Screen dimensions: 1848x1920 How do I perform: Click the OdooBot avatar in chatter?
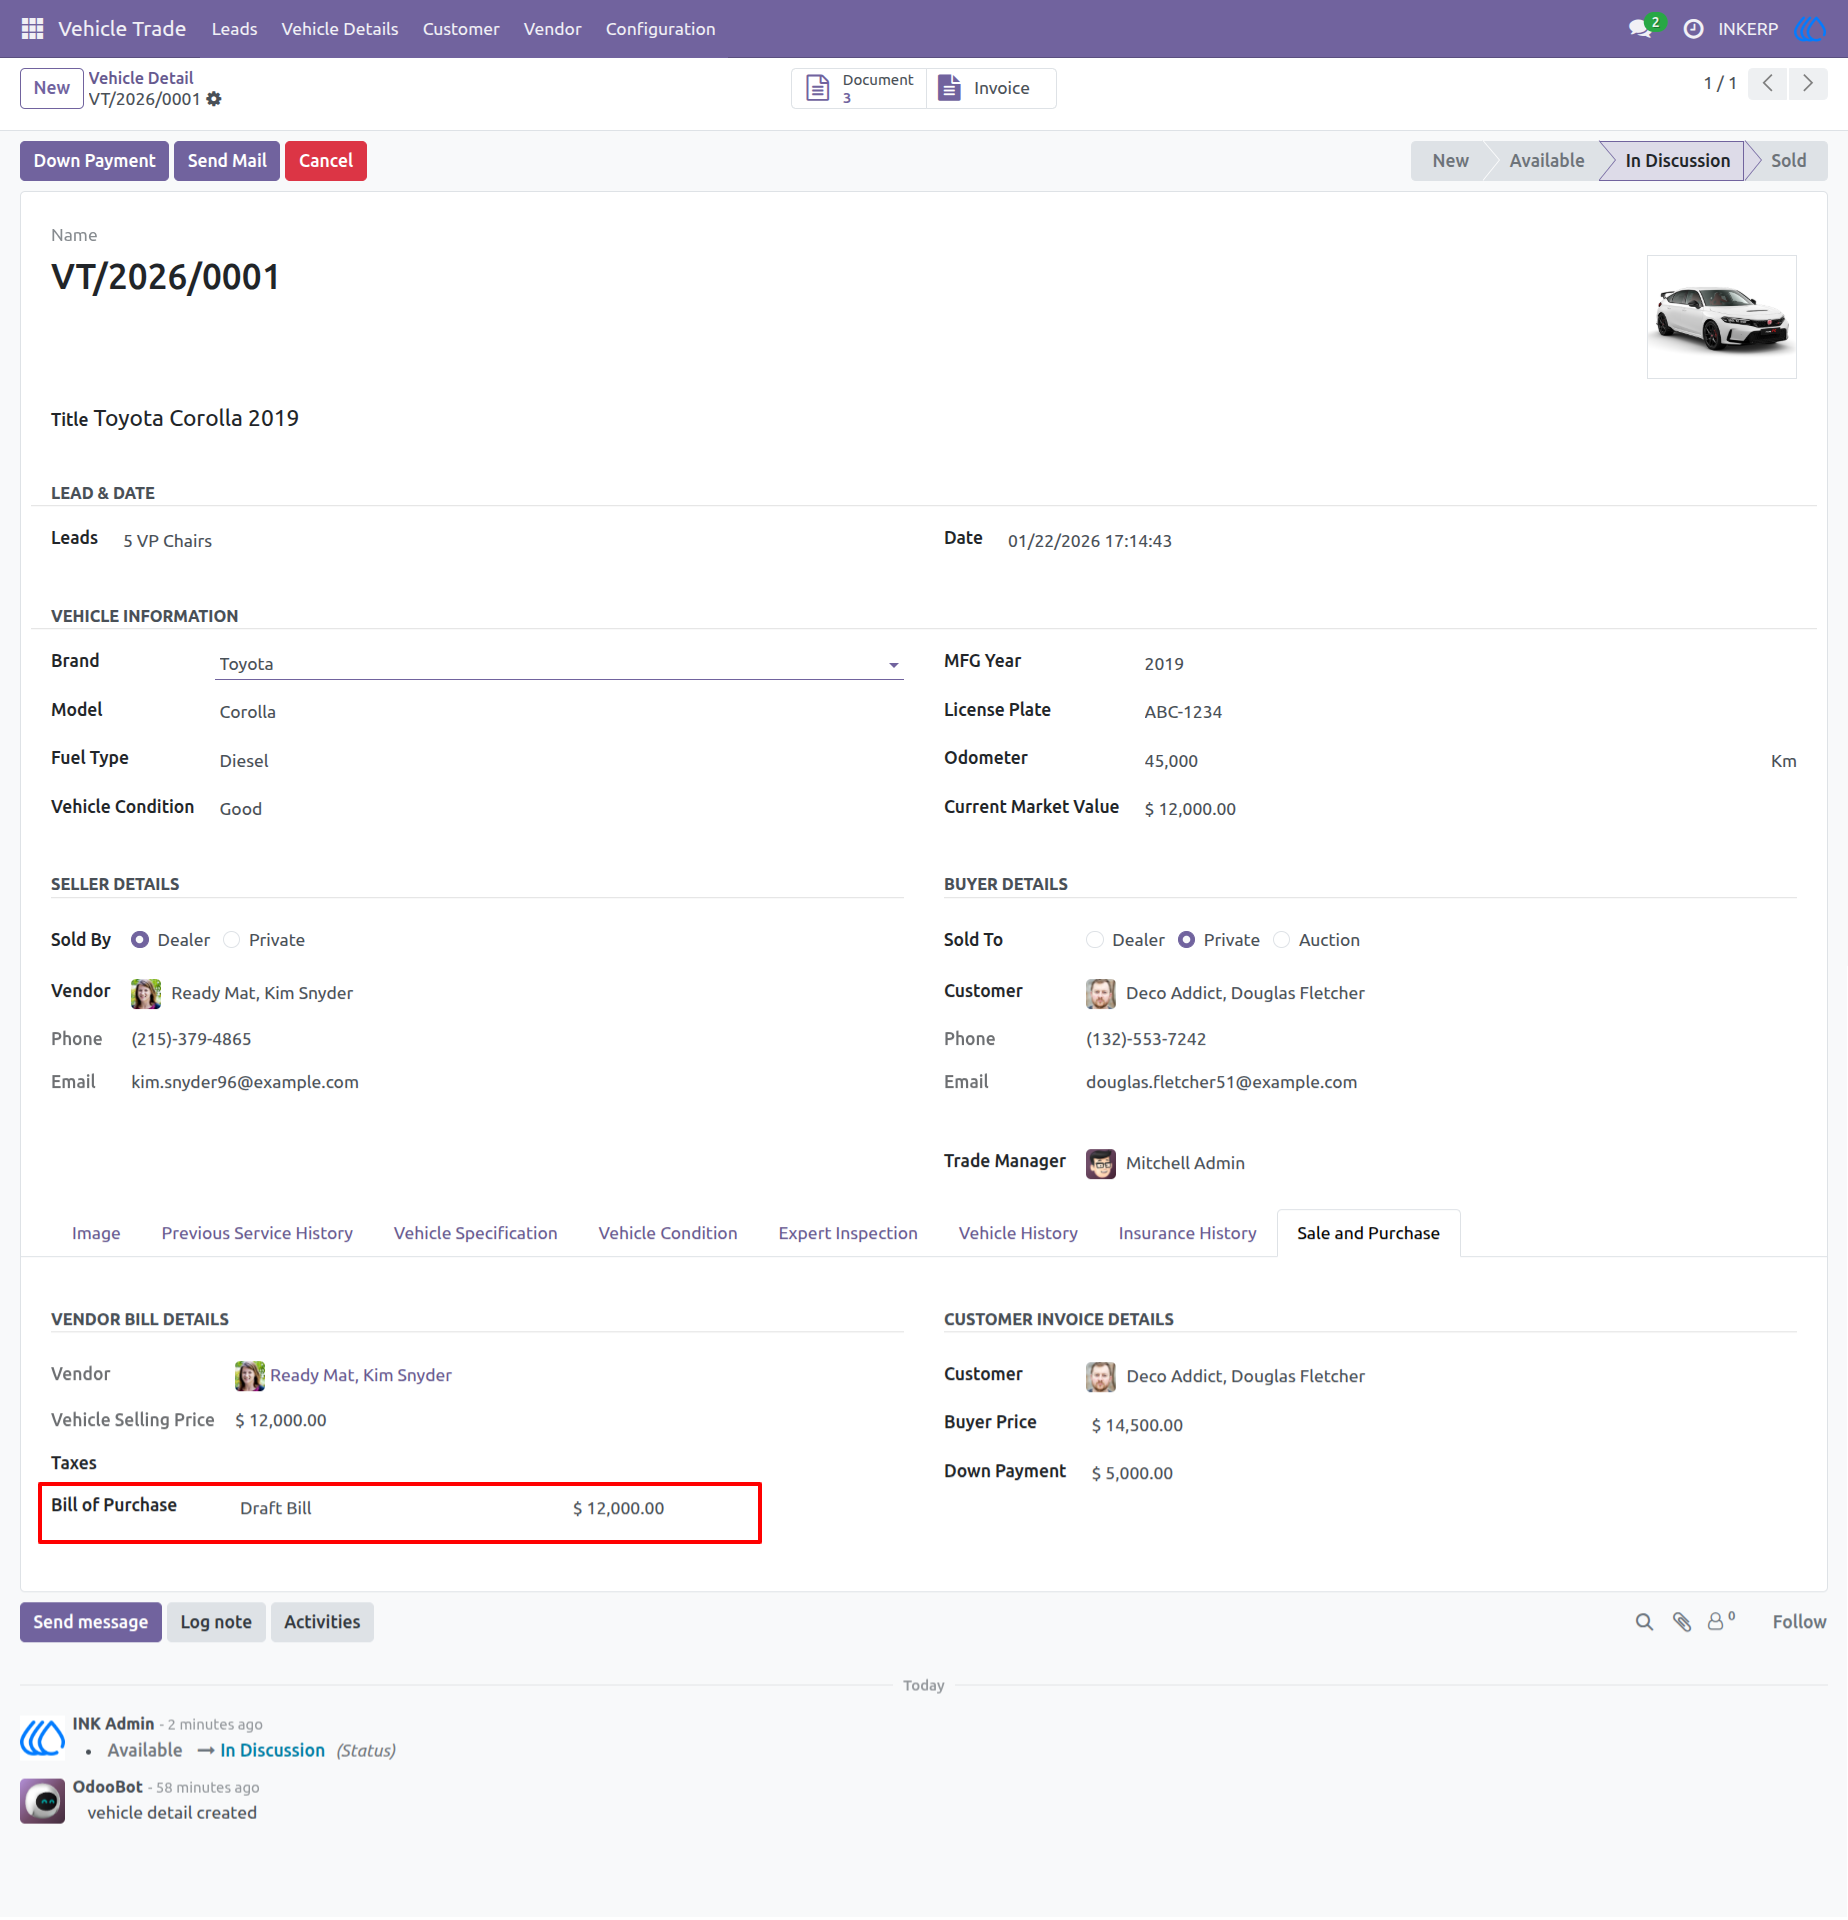click(43, 1801)
